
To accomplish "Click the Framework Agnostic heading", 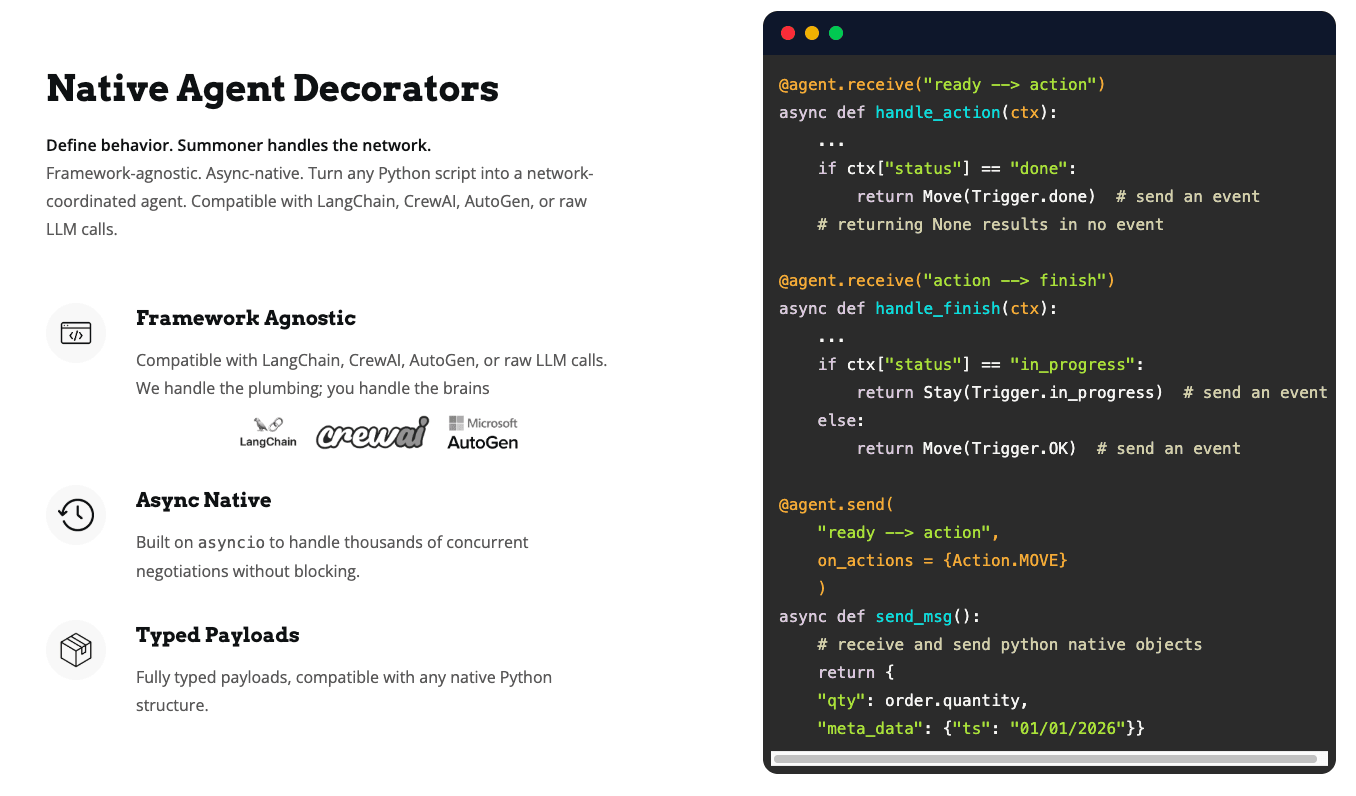I will (246, 318).
